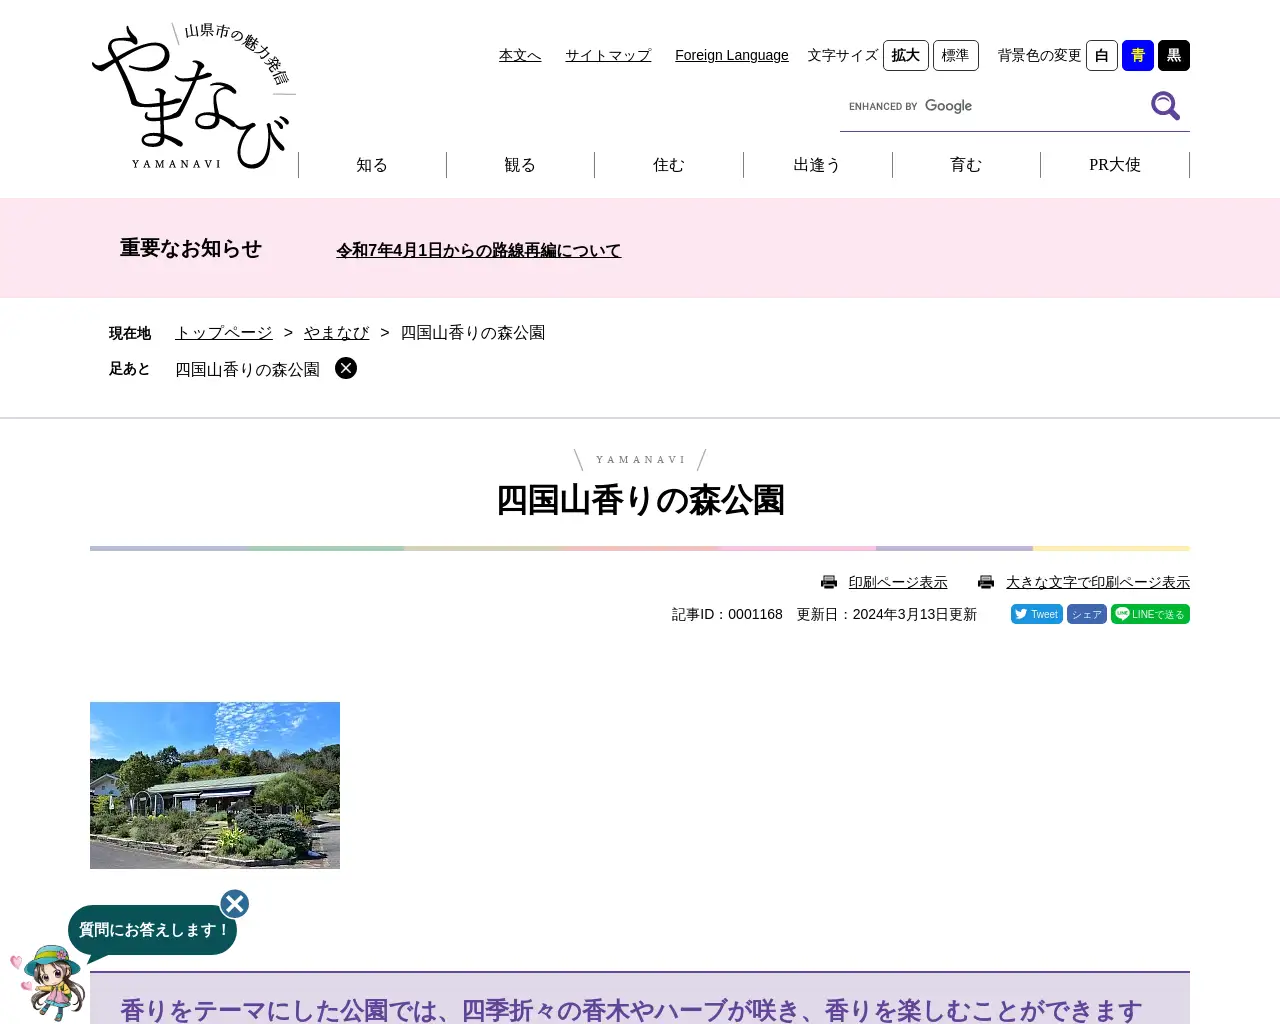Select the 青 (blue) background color swatch
The height and width of the screenshot is (1024, 1280).
pyautogui.click(x=1137, y=55)
